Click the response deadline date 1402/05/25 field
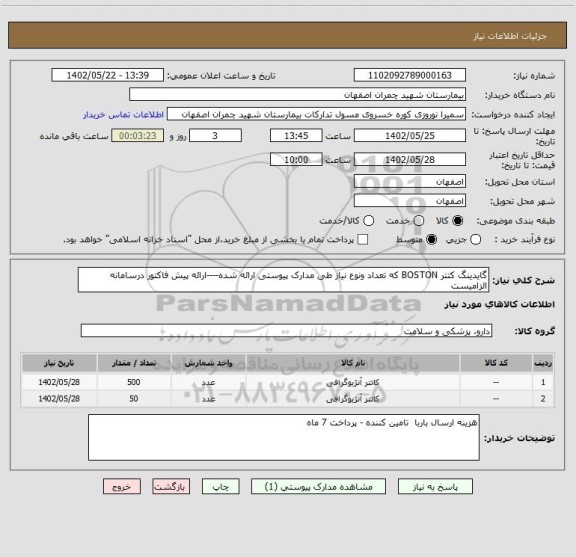The height and width of the screenshot is (557, 576). click(410, 136)
